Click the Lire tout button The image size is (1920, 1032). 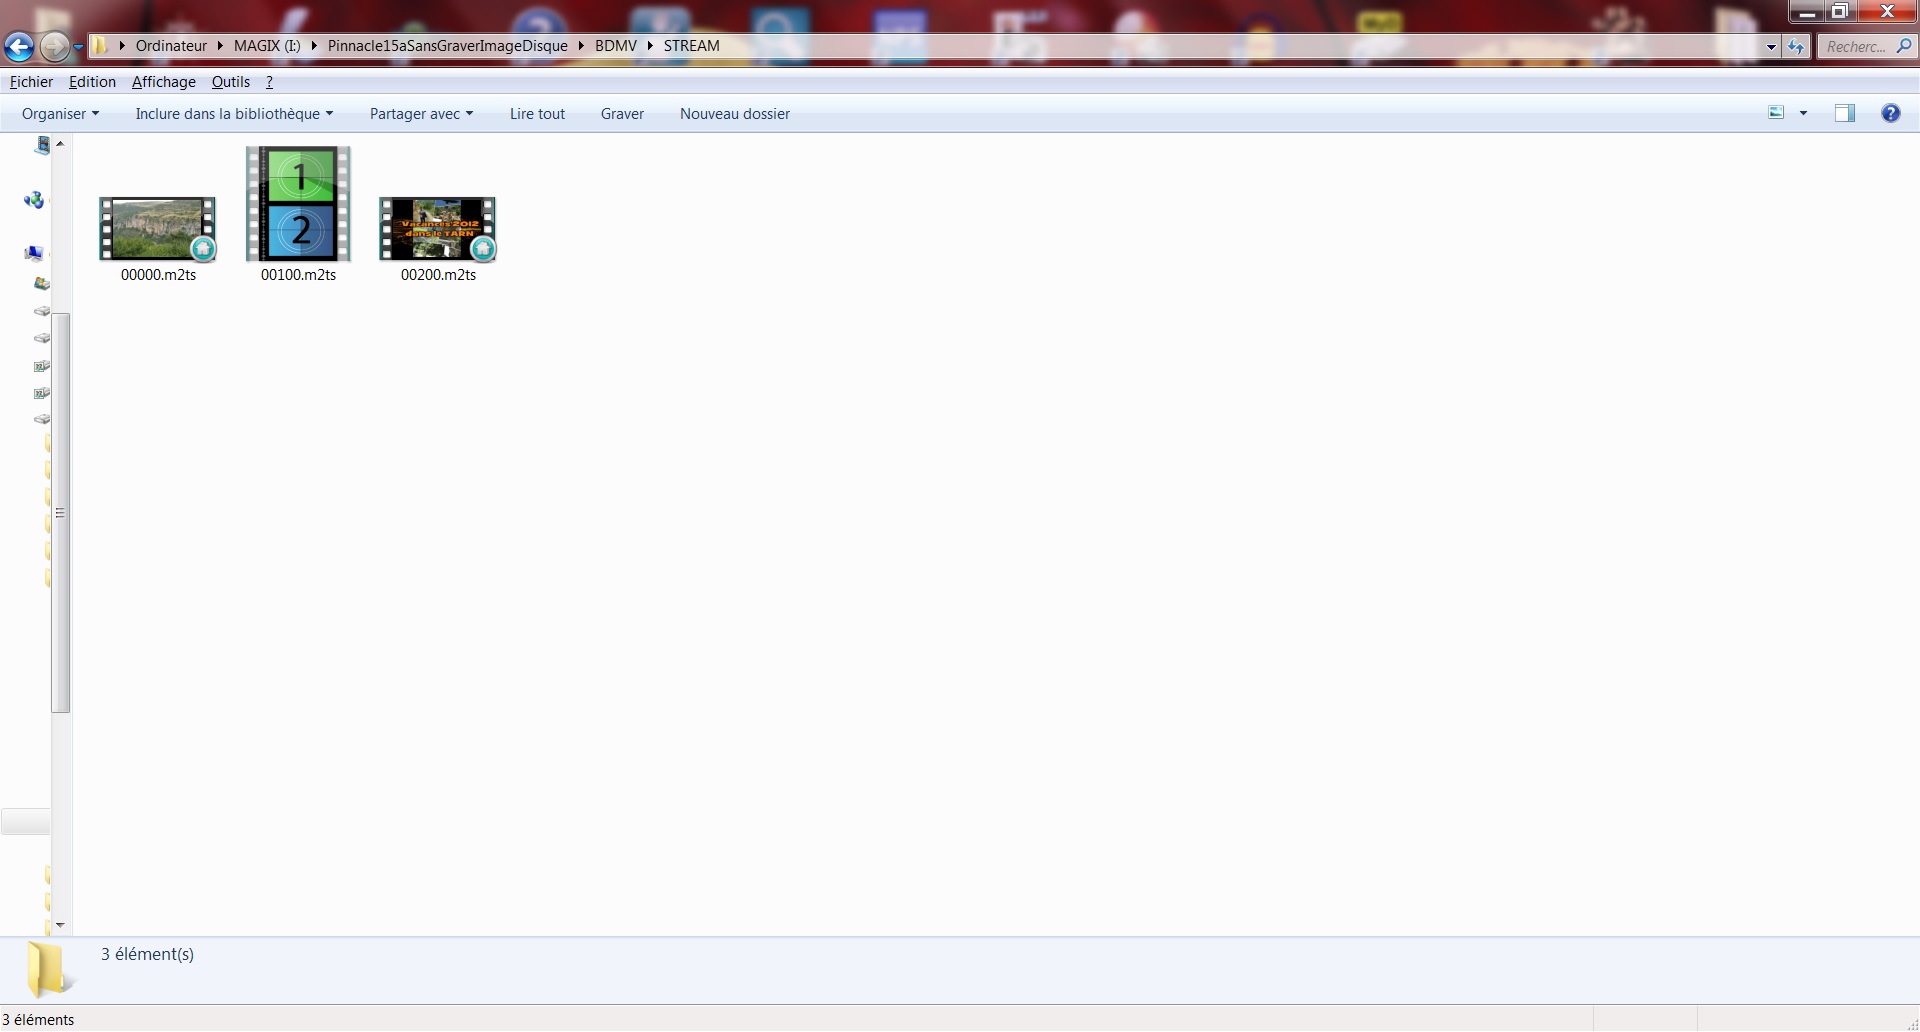[x=537, y=114]
